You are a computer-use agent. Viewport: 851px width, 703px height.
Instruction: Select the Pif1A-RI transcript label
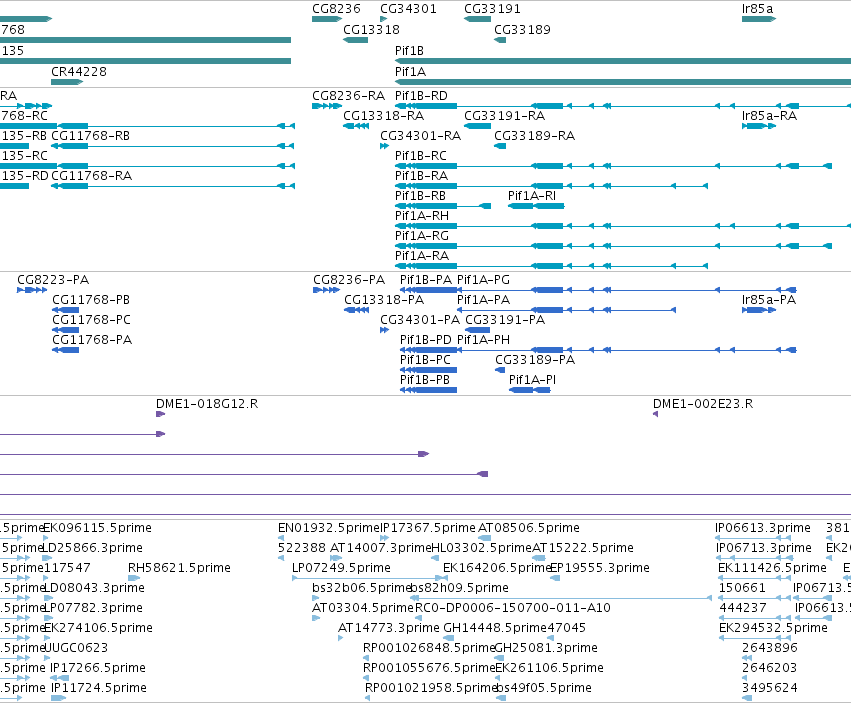531,195
